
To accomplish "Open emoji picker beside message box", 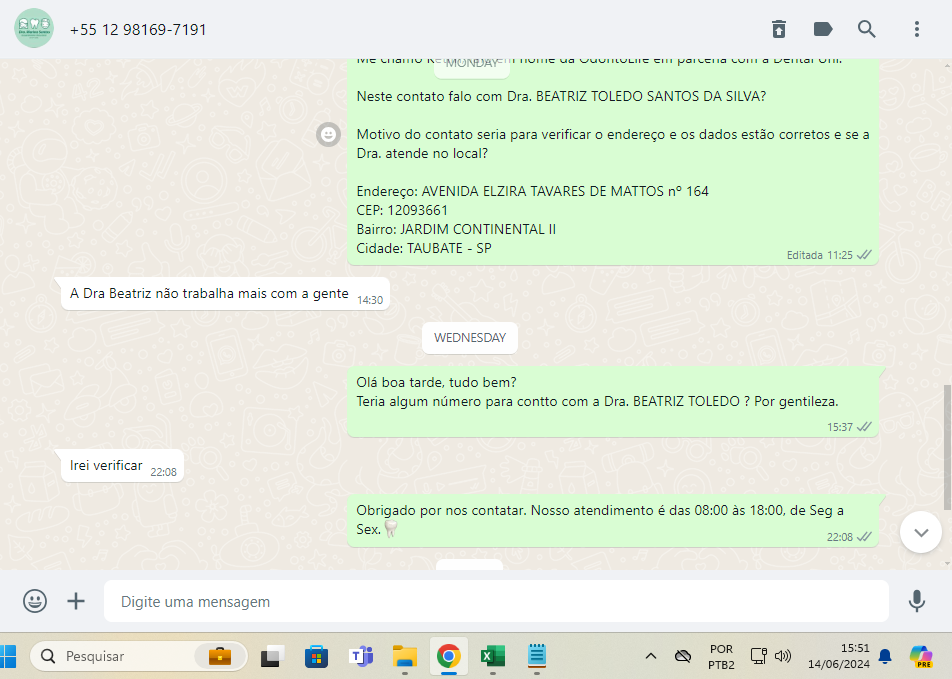I will click(35, 601).
